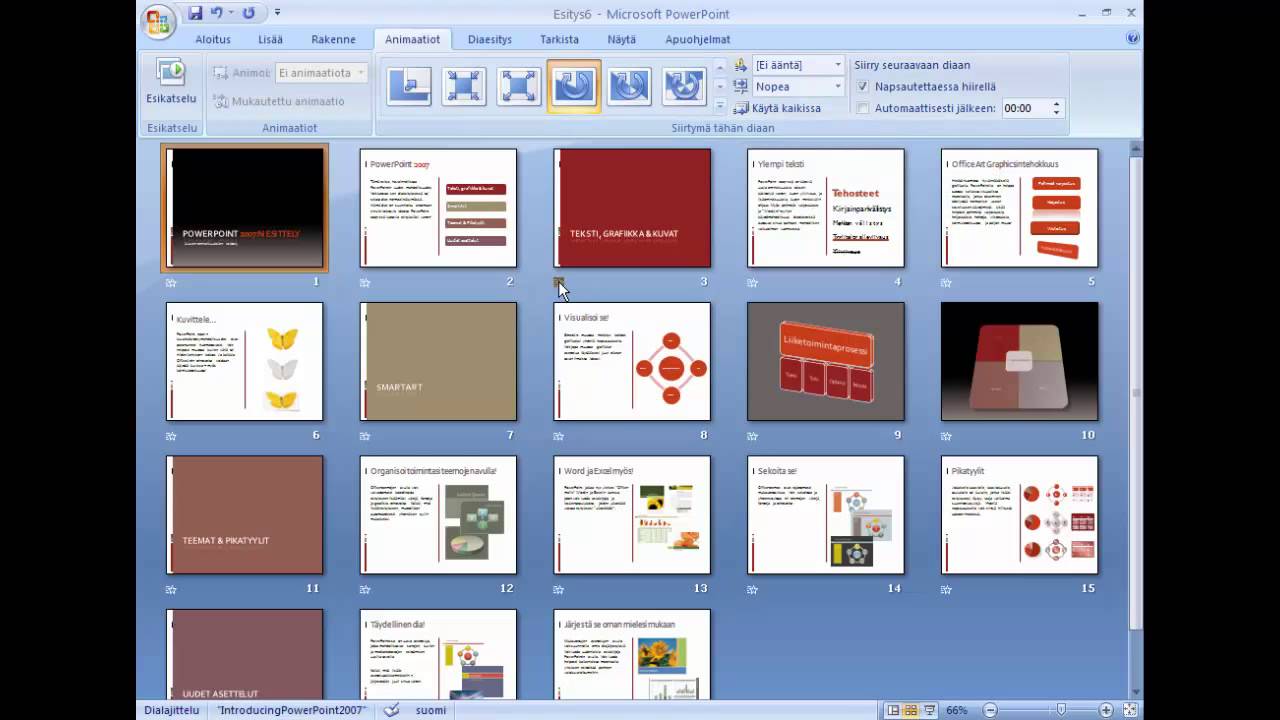
Task: Select the second box transition effect
Action: (x=464, y=87)
